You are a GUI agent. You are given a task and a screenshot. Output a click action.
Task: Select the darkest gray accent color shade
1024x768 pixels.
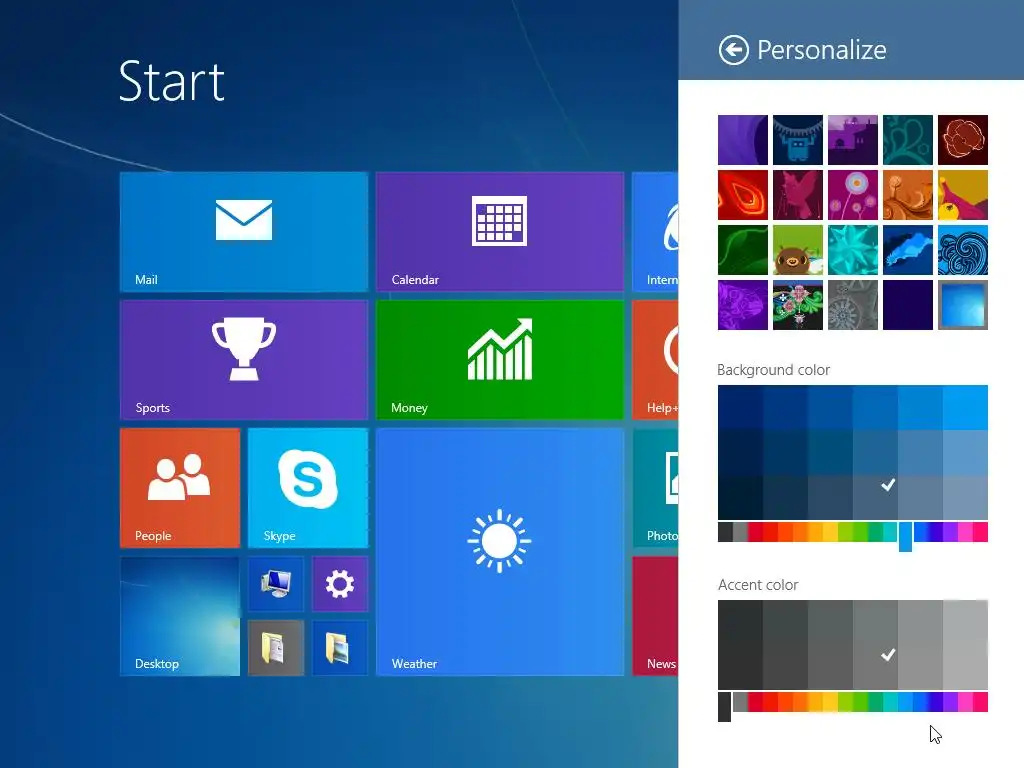pyautogui.click(x=740, y=645)
